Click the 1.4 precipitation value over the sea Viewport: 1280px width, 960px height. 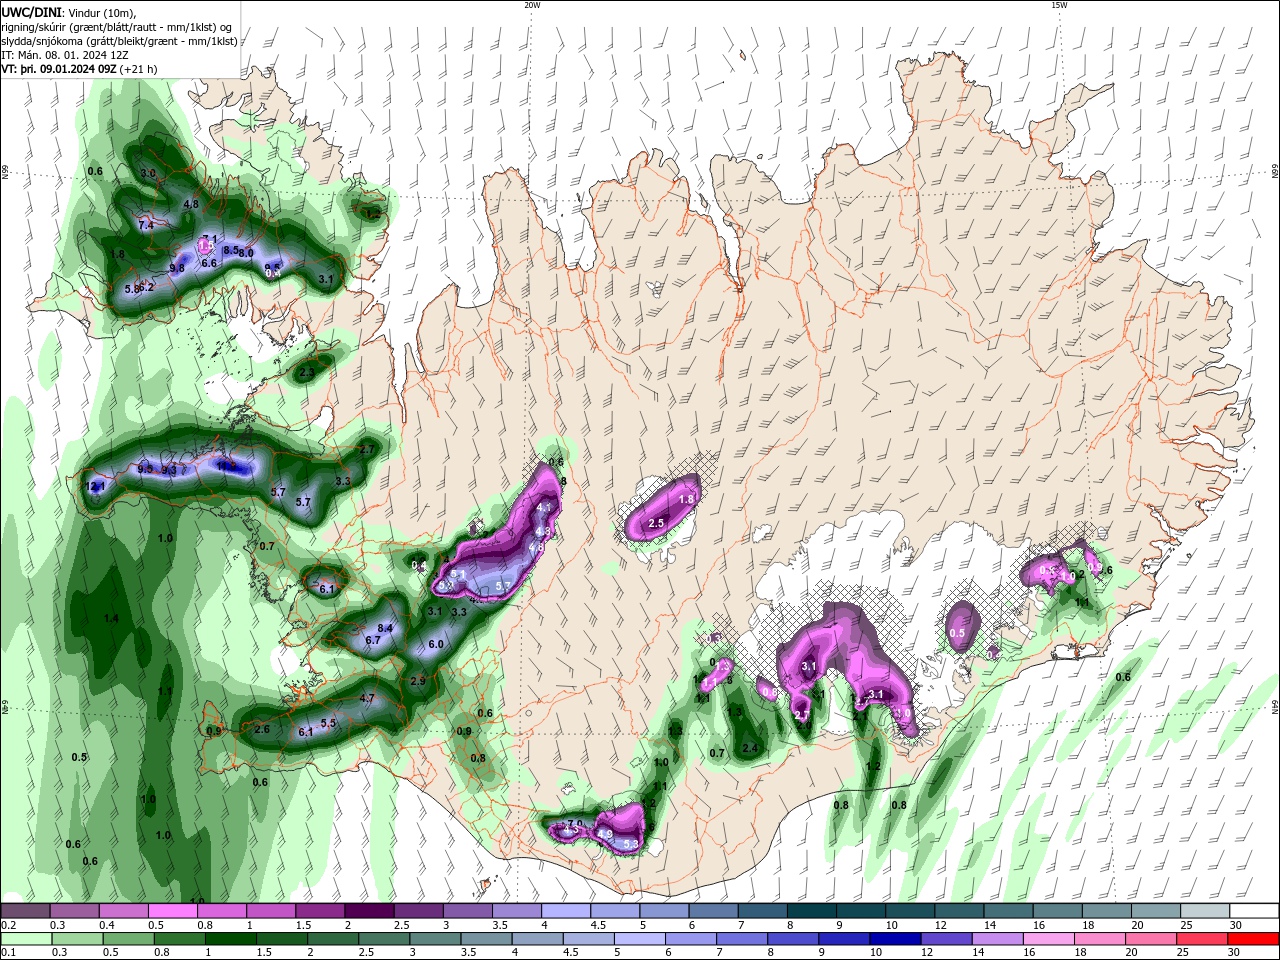pyautogui.click(x=111, y=619)
